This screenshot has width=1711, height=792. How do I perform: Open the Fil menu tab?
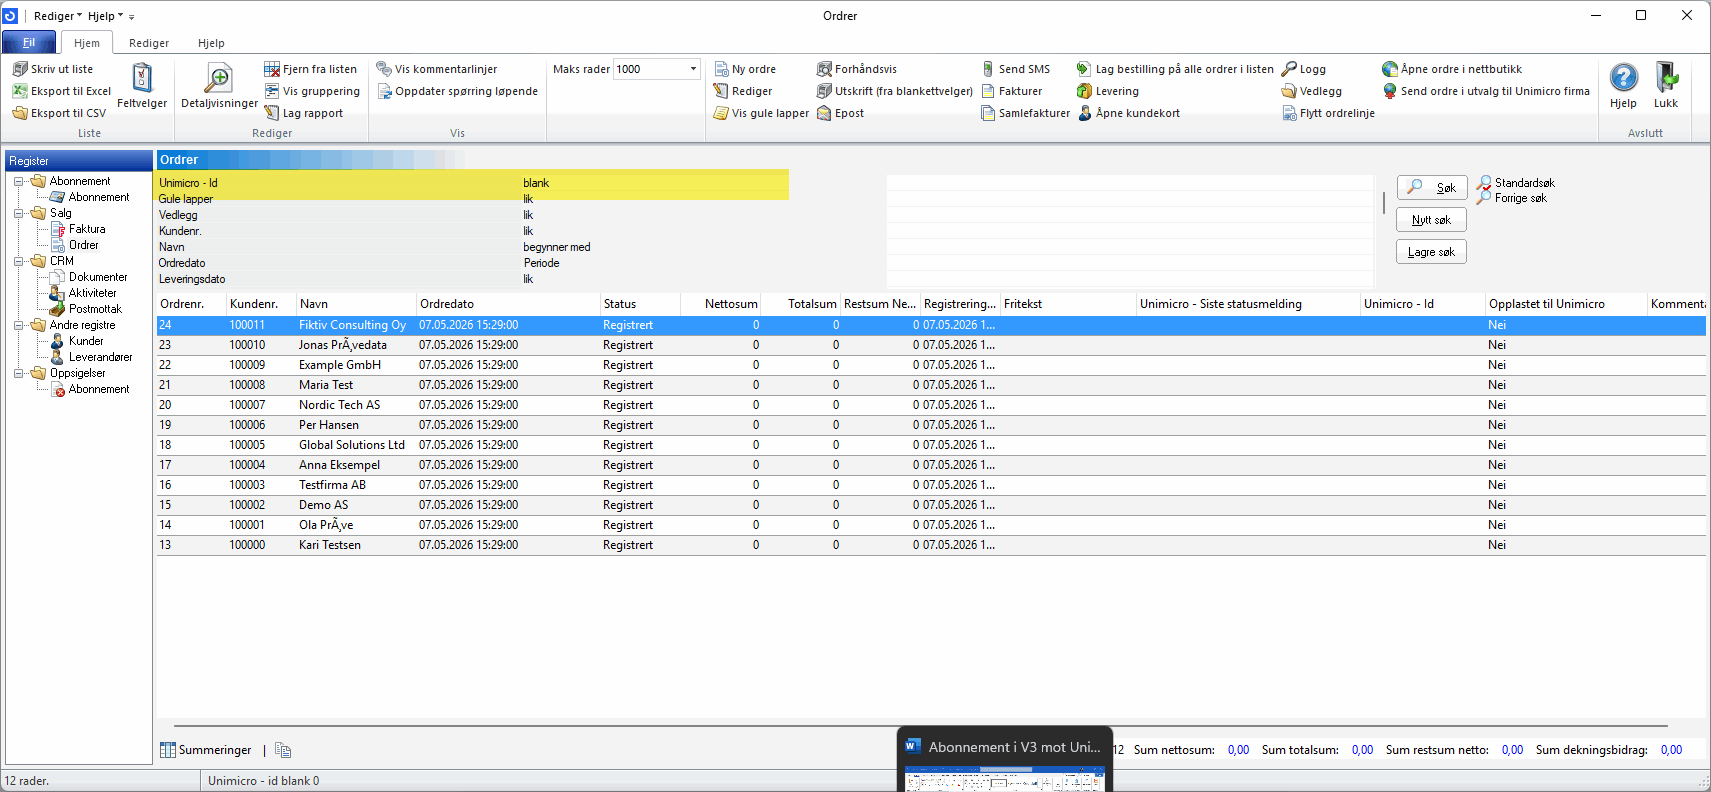tap(29, 42)
